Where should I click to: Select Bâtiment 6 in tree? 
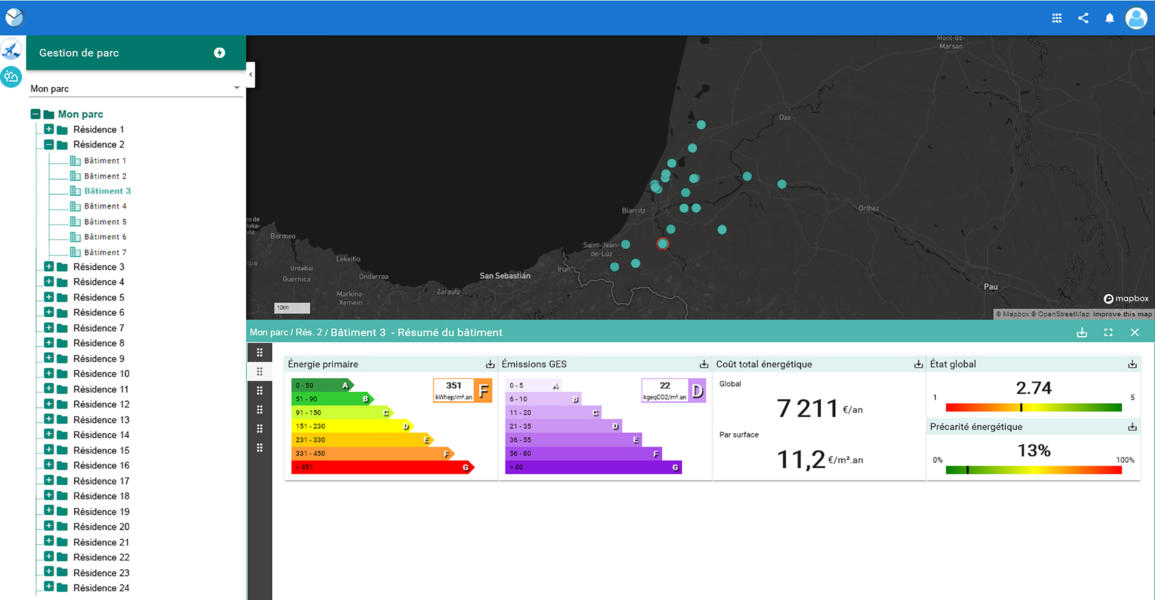pyautogui.click(x=105, y=237)
